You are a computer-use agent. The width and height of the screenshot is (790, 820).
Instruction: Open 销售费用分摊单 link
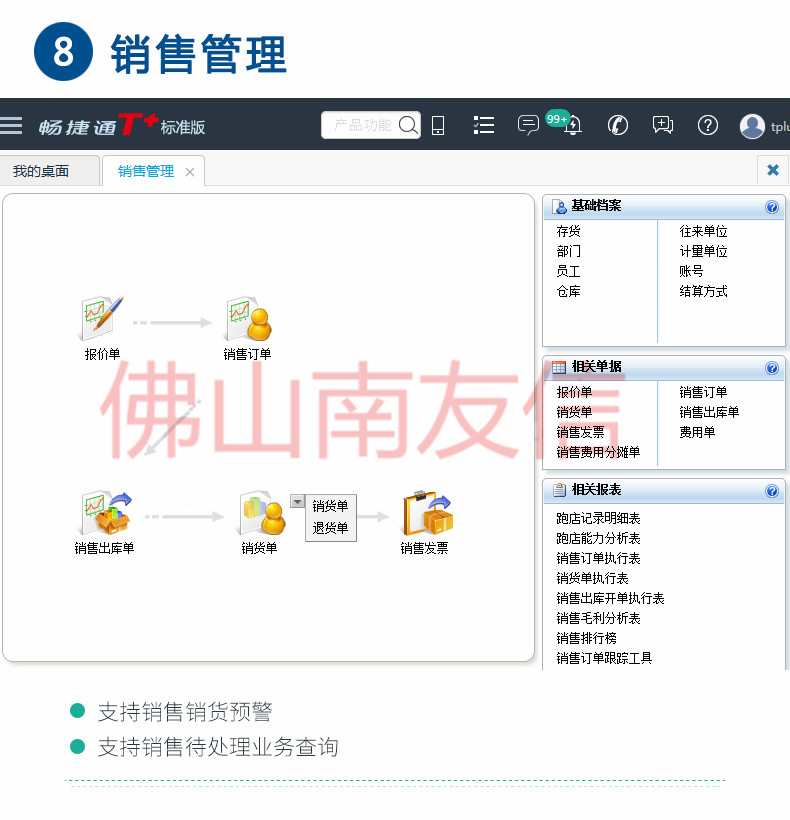tap(598, 452)
